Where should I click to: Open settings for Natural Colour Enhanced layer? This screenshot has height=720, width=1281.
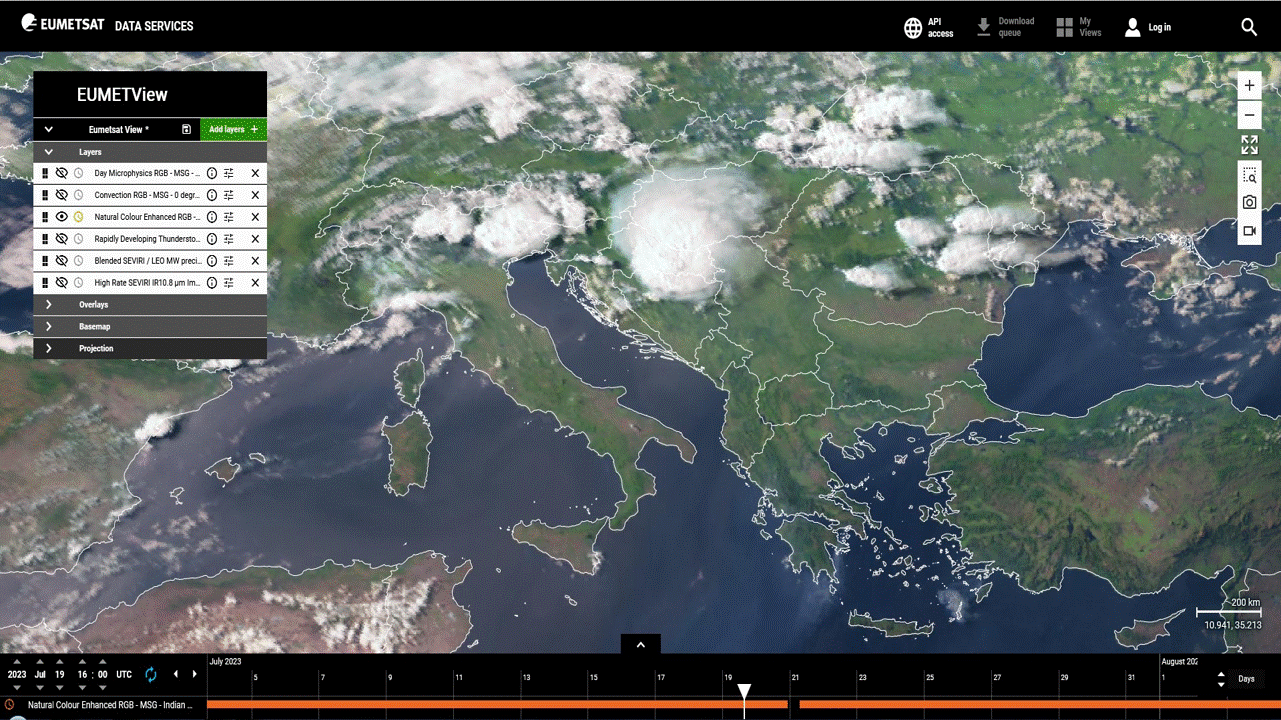tap(229, 217)
